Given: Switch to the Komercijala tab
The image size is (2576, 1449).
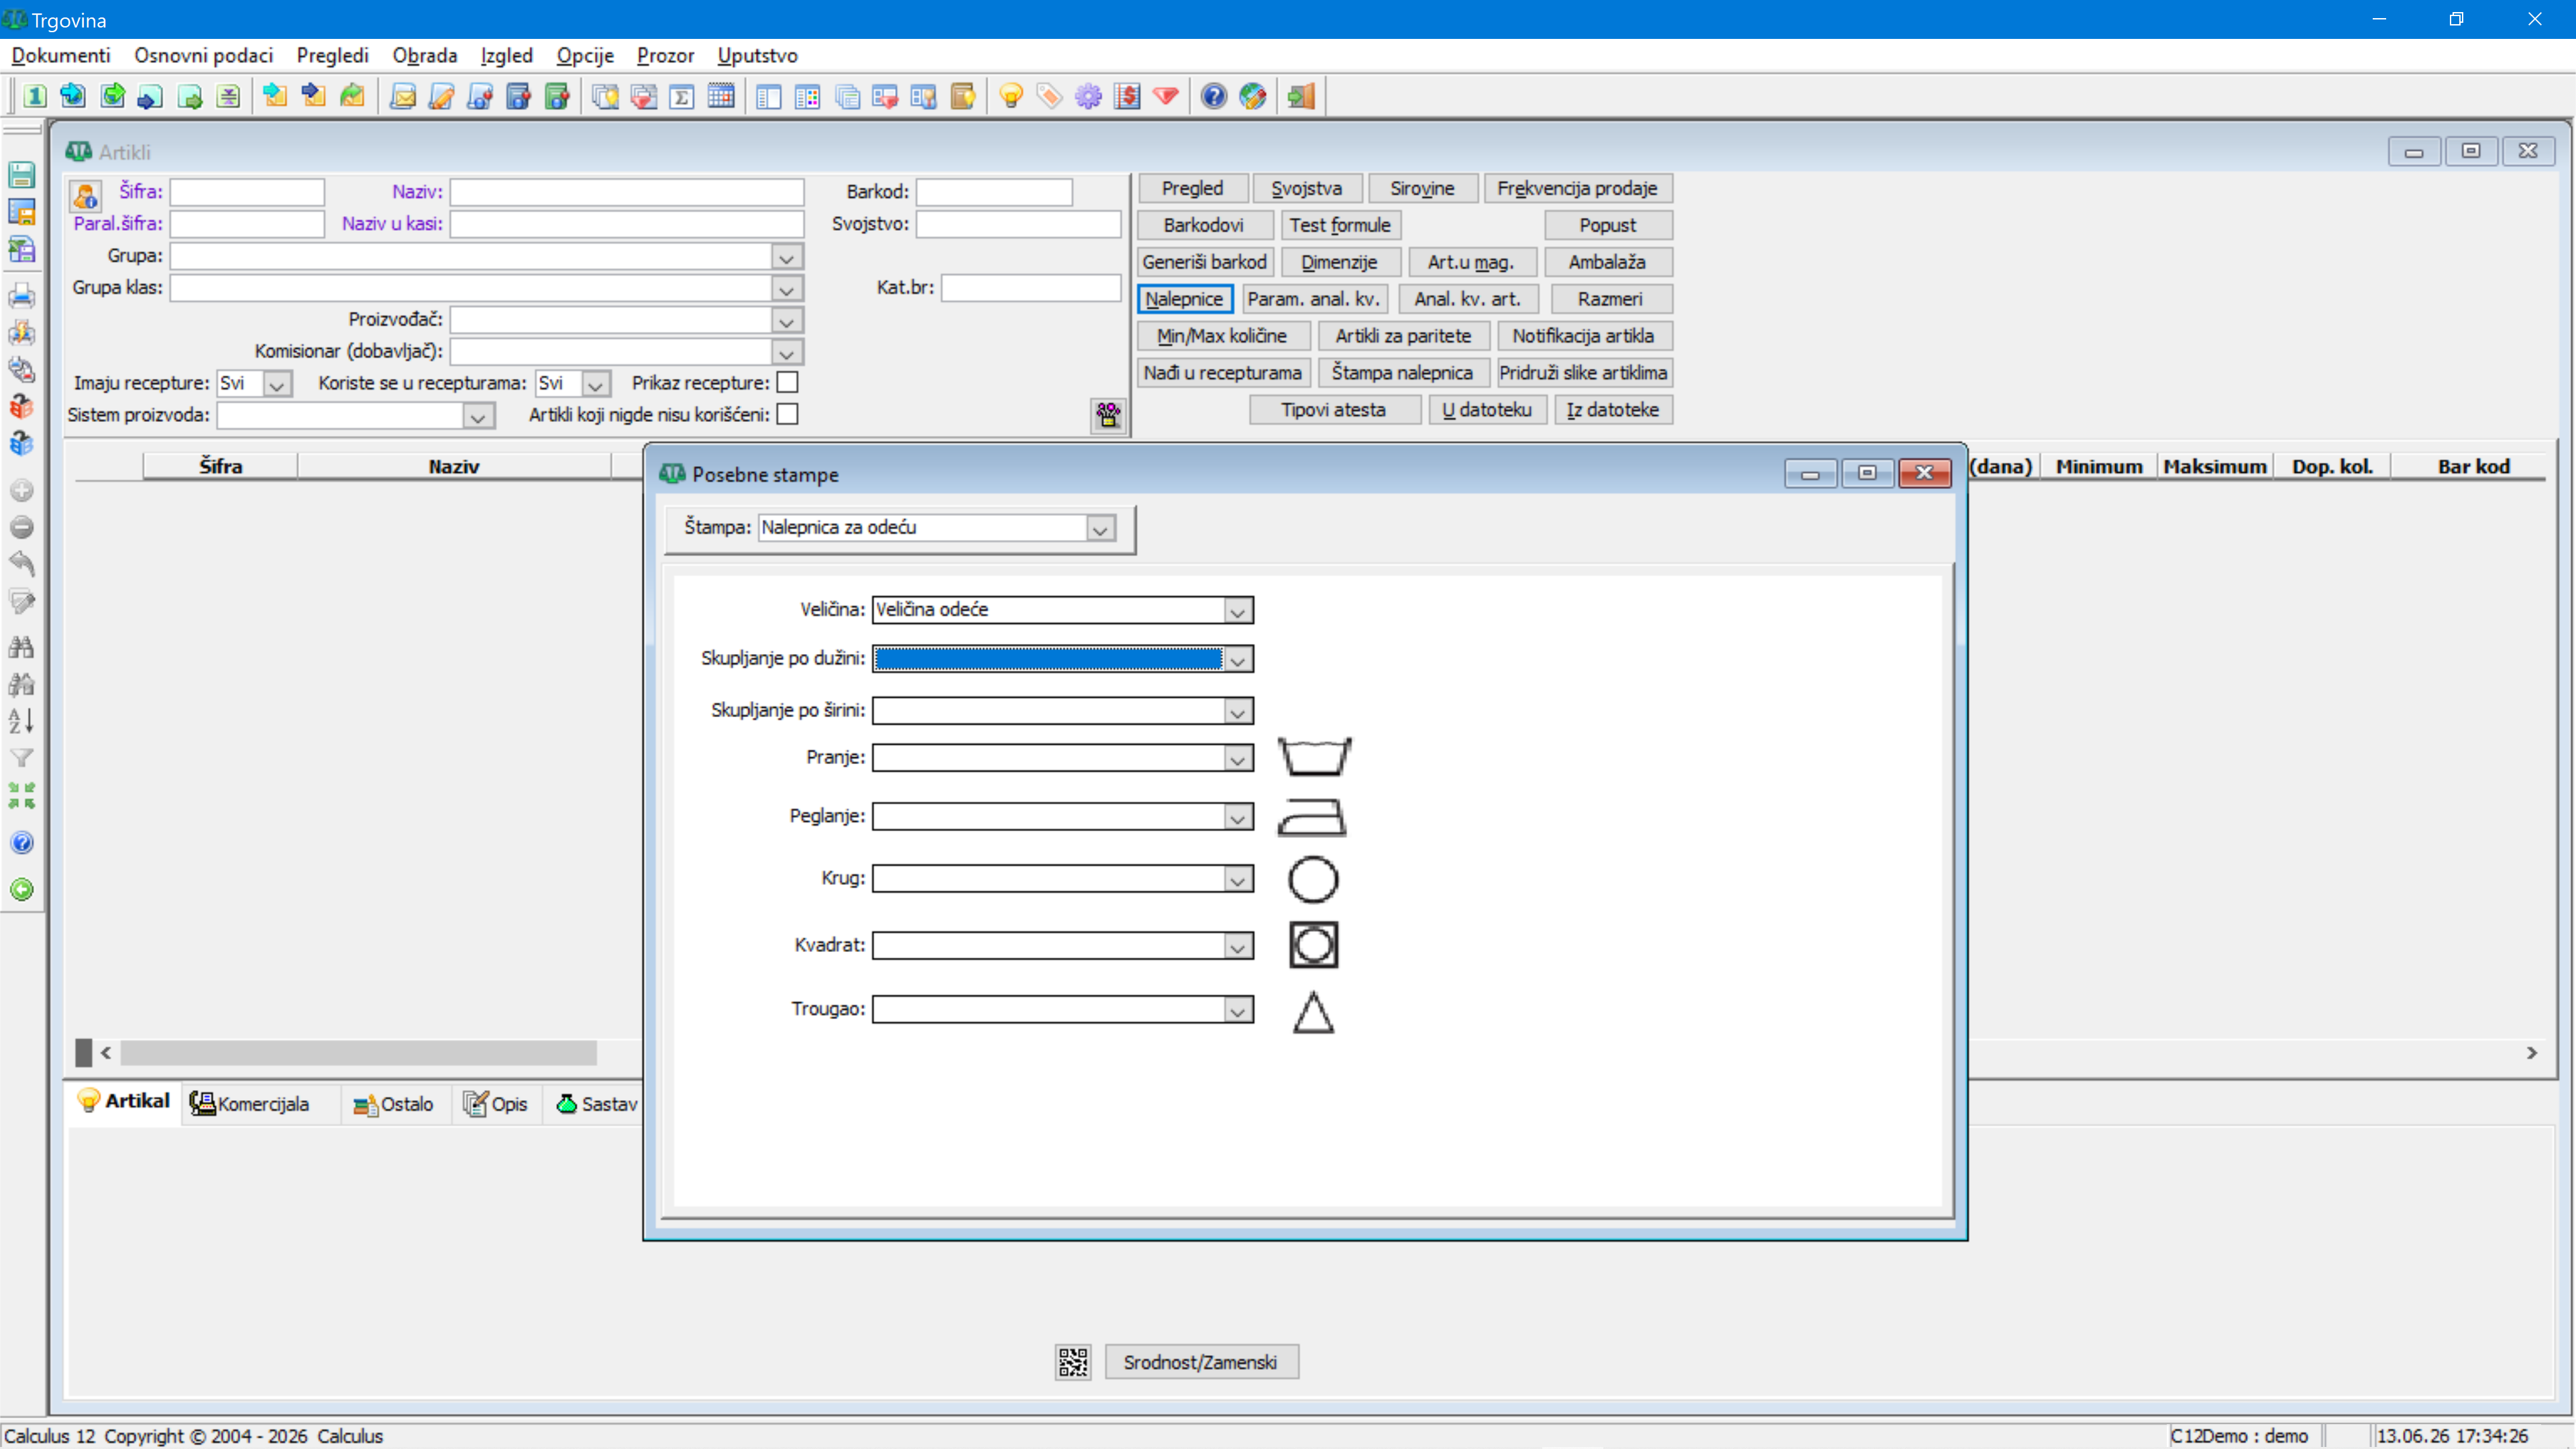Looking at the screenshot, I should click(x=250, y=1104).
